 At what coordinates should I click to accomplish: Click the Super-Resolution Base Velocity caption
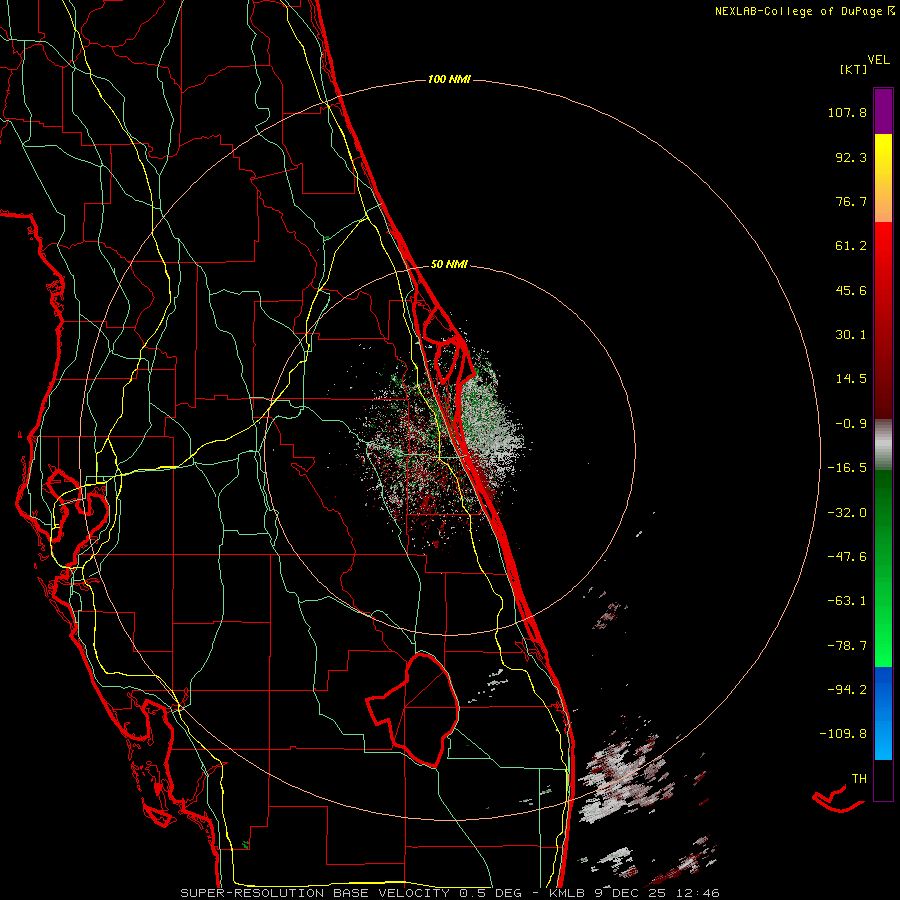click(x=450, y=893)
